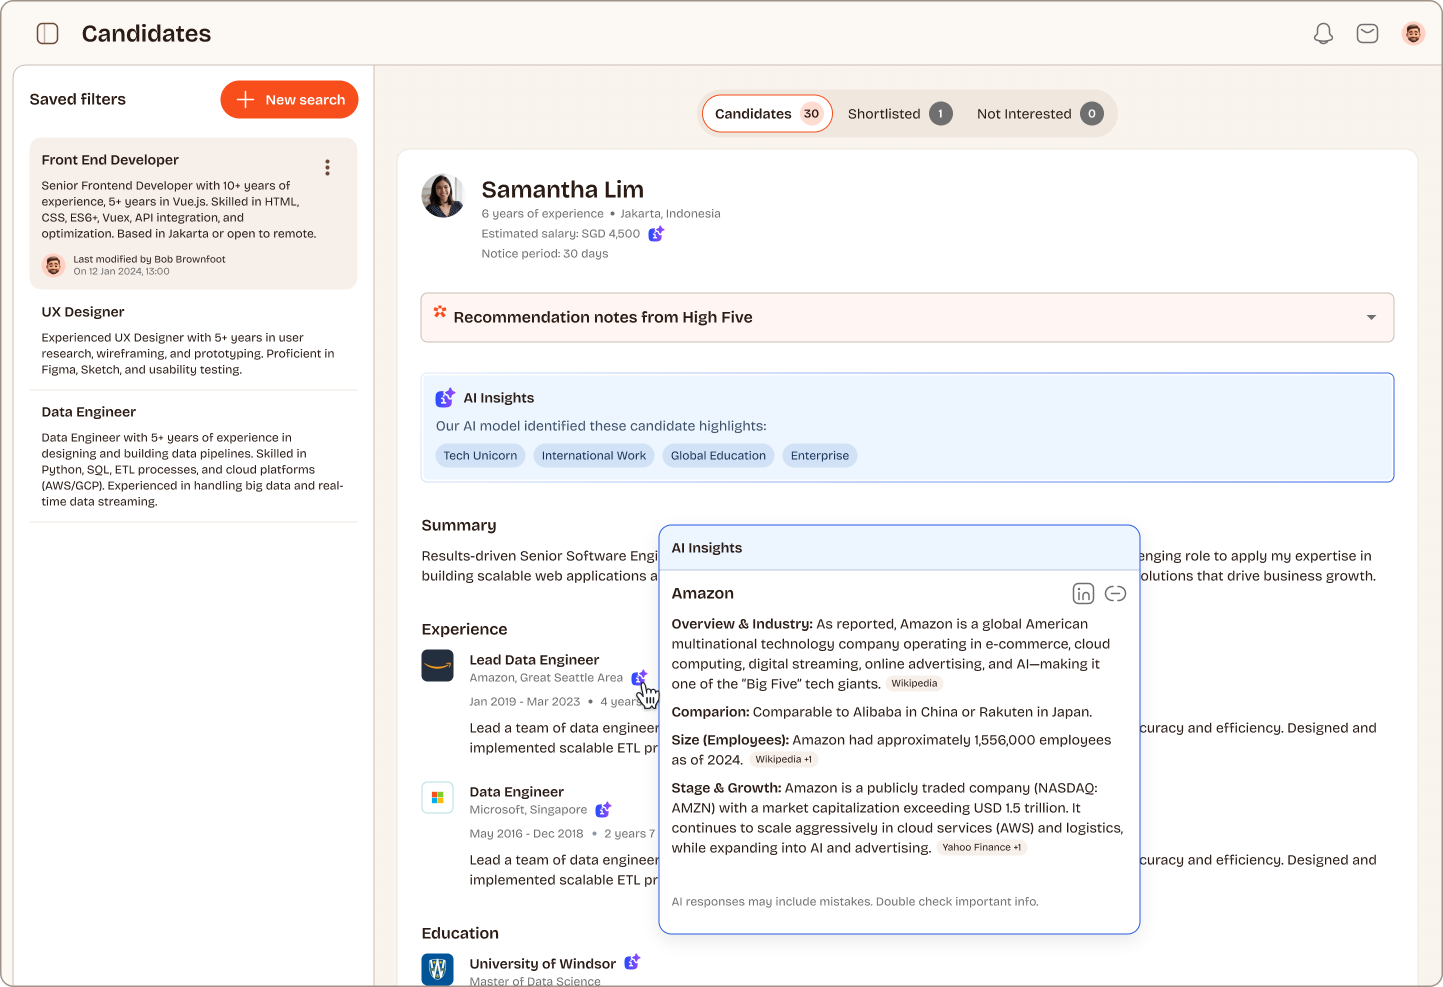Select the Enterprise highlight tag
The image size is (1443, 987).
pyautogui.click(x=819, y=455)
